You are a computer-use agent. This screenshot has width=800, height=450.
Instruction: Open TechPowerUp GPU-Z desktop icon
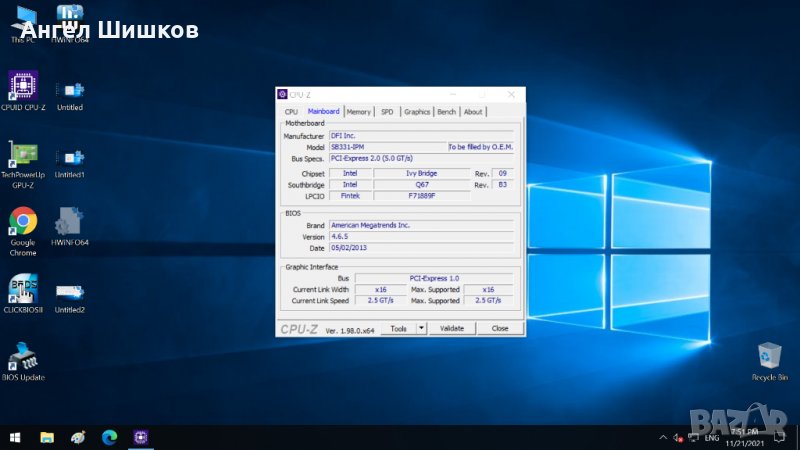click(23, 154)
